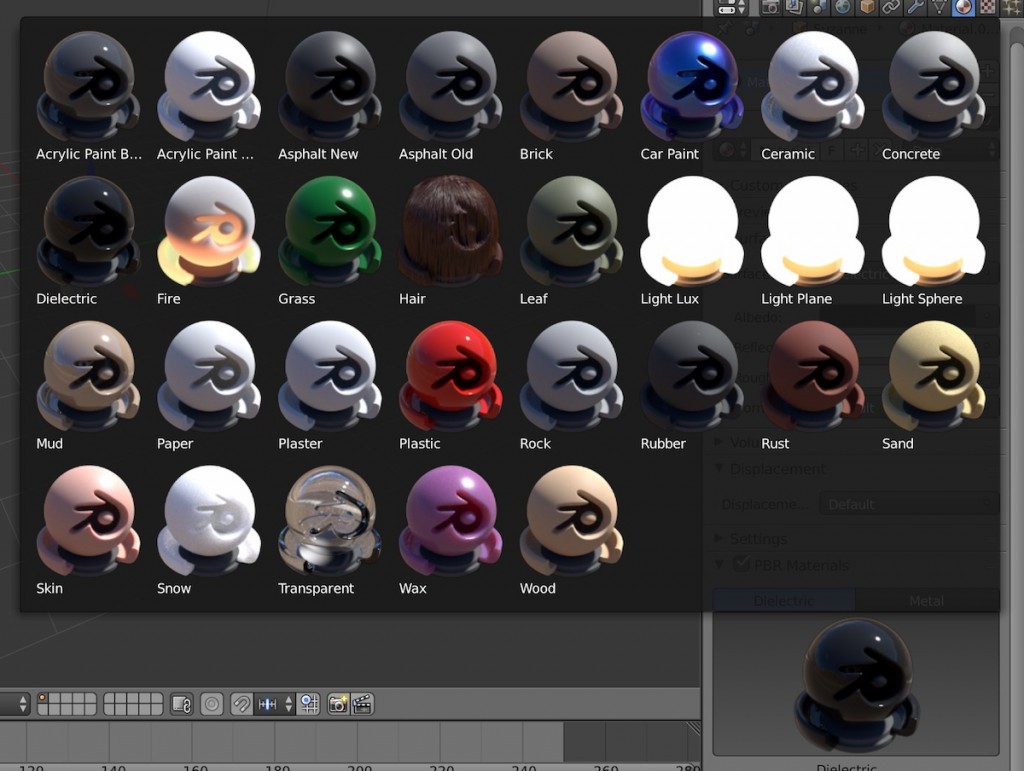
Task: Select the Asphalt Old material preset
Action: [x=451, y=97]
